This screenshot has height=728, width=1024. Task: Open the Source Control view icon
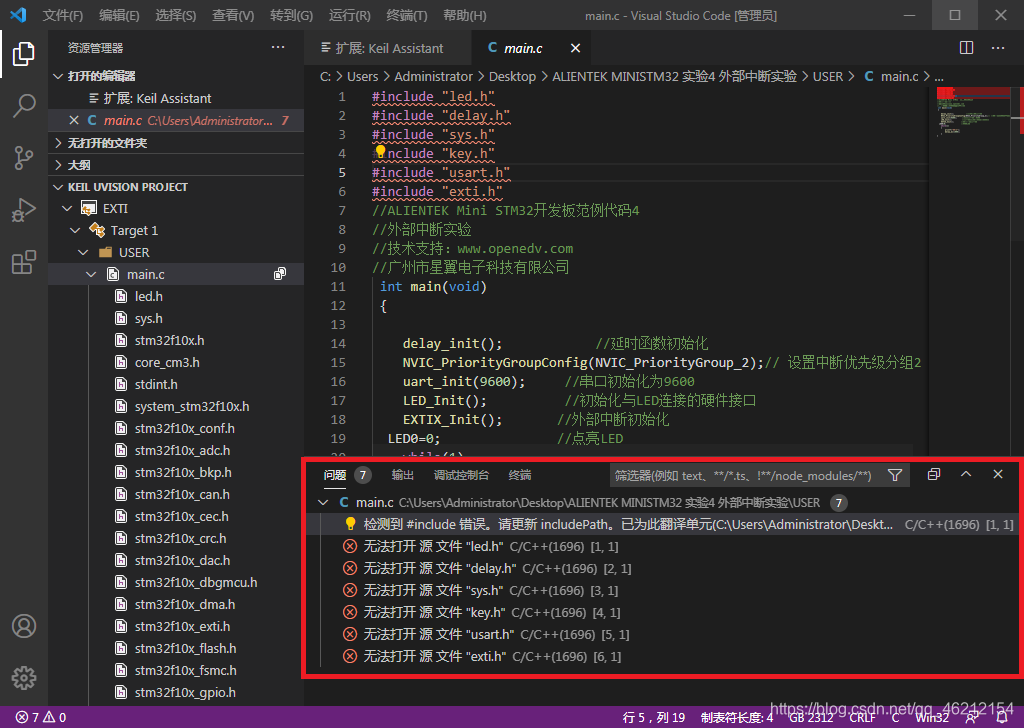click(24, 158)
